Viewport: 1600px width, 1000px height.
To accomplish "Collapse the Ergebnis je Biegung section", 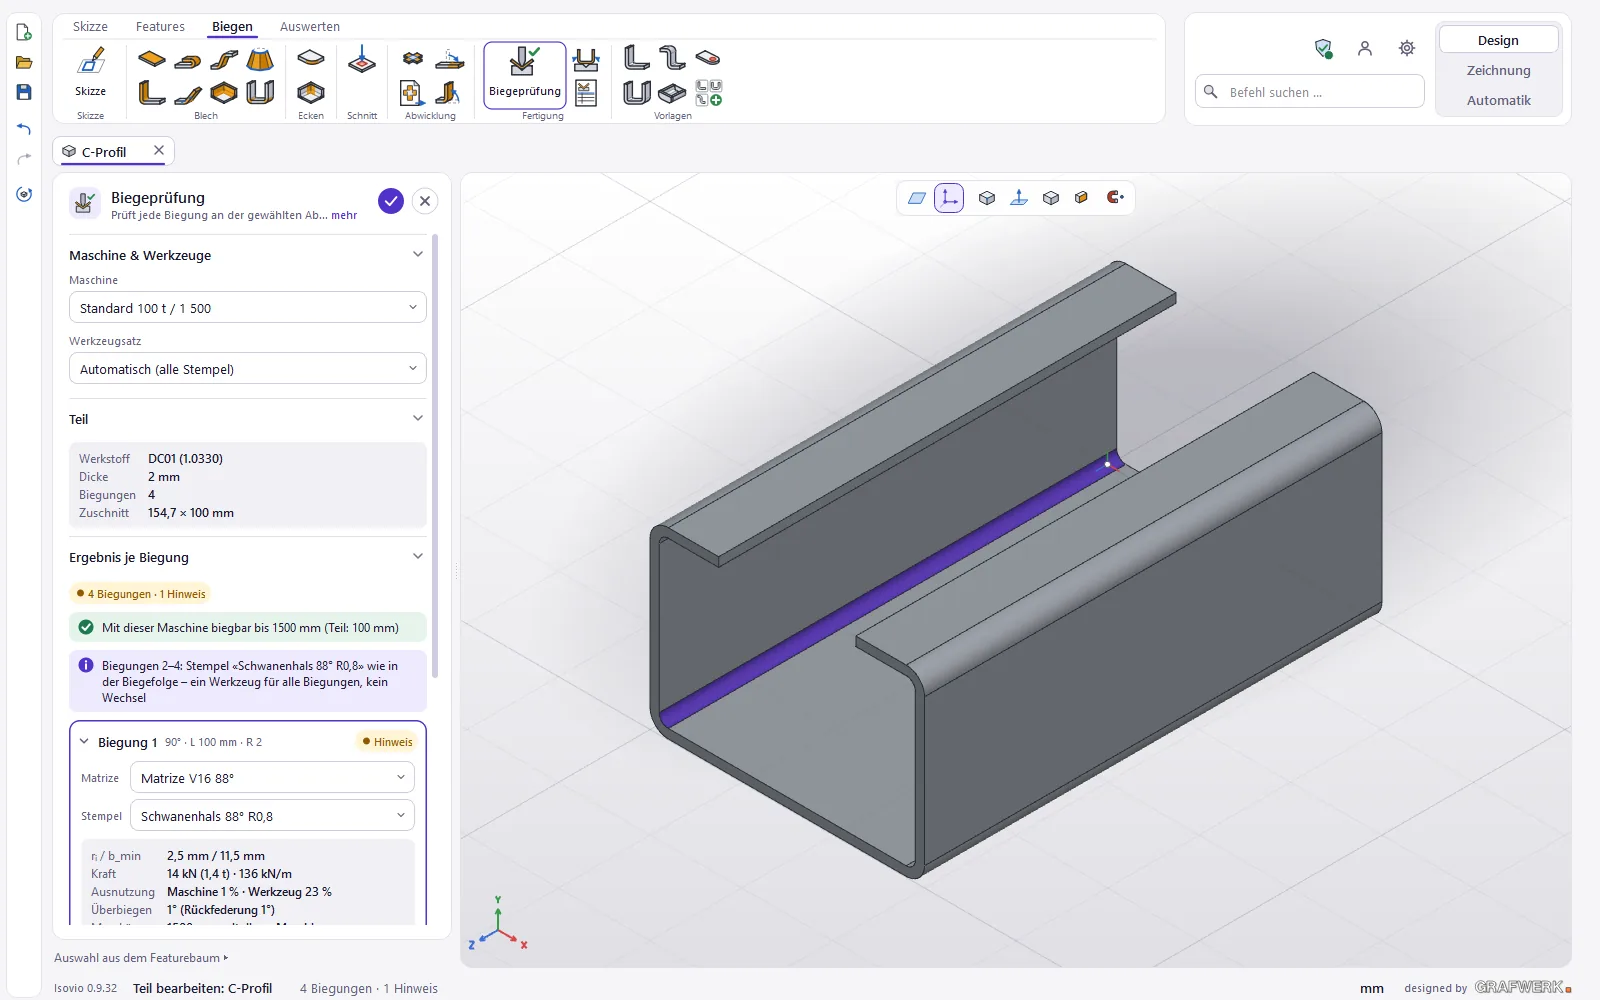I will tap(418, 557).
